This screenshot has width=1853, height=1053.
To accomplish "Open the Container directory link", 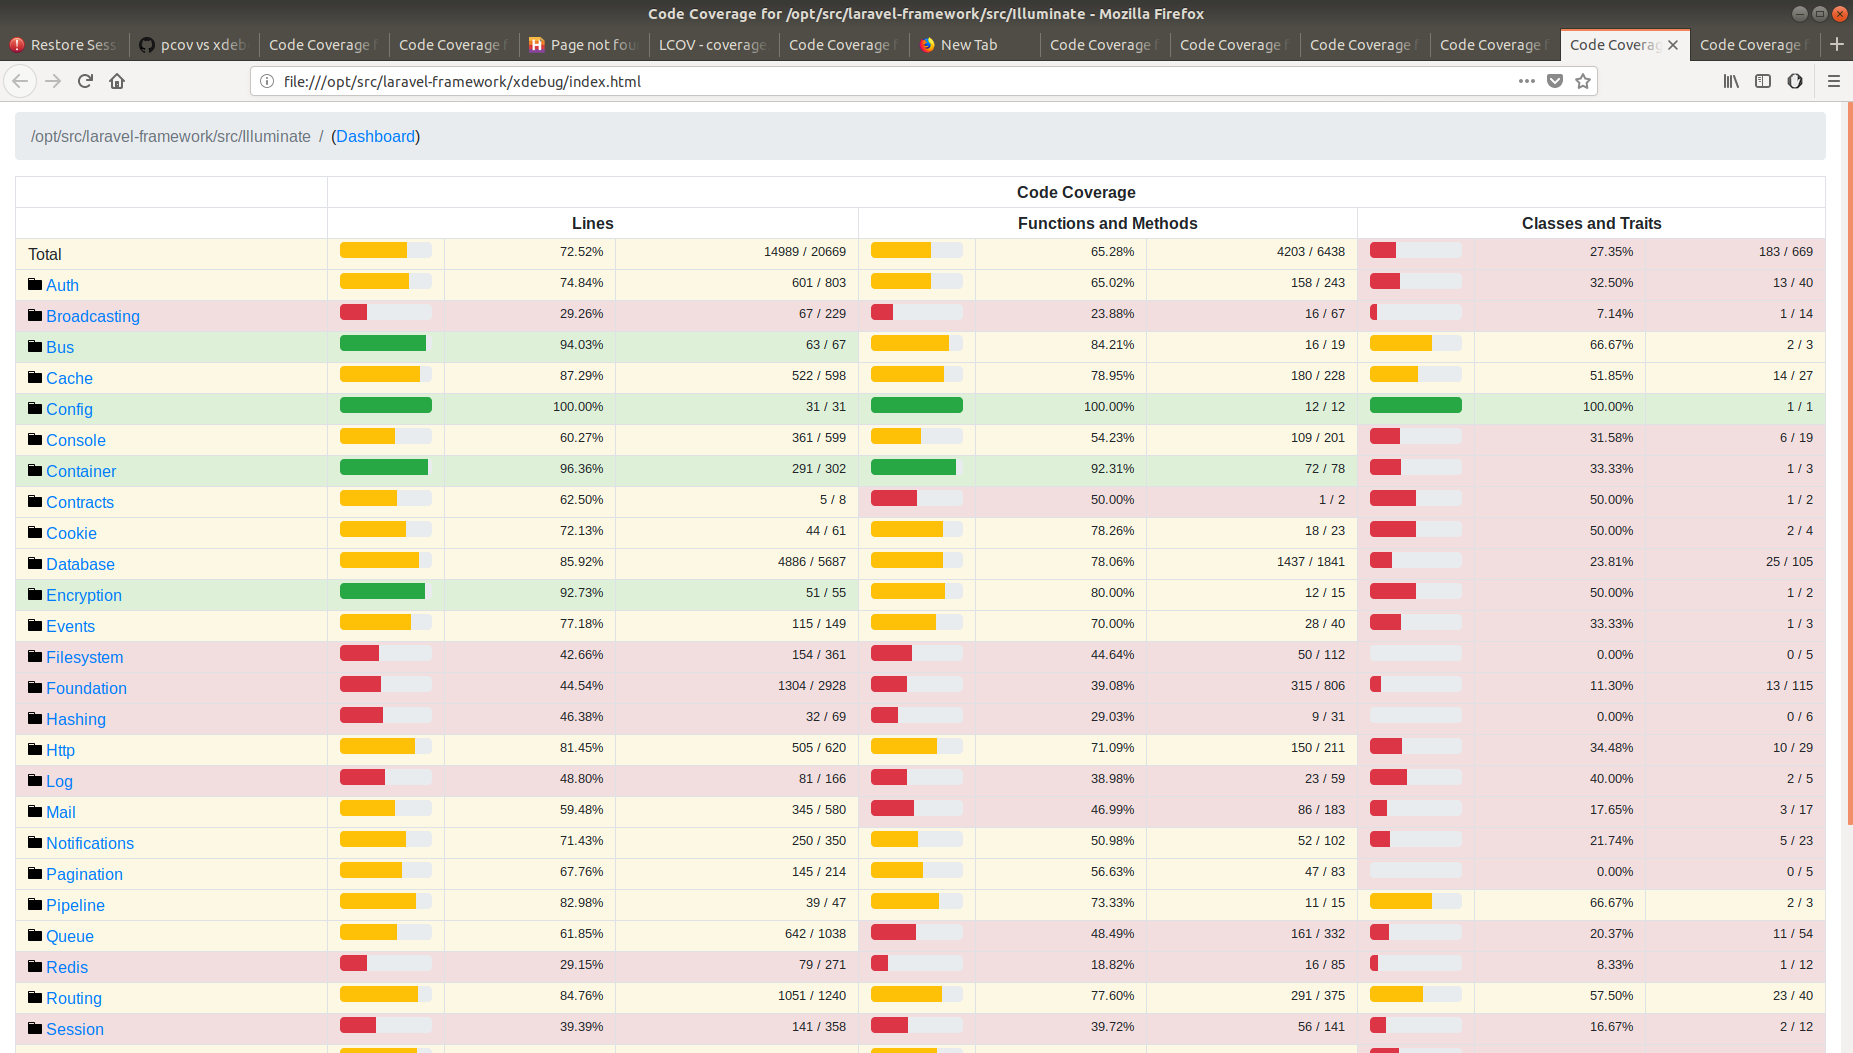I will [x=81, y=471].
